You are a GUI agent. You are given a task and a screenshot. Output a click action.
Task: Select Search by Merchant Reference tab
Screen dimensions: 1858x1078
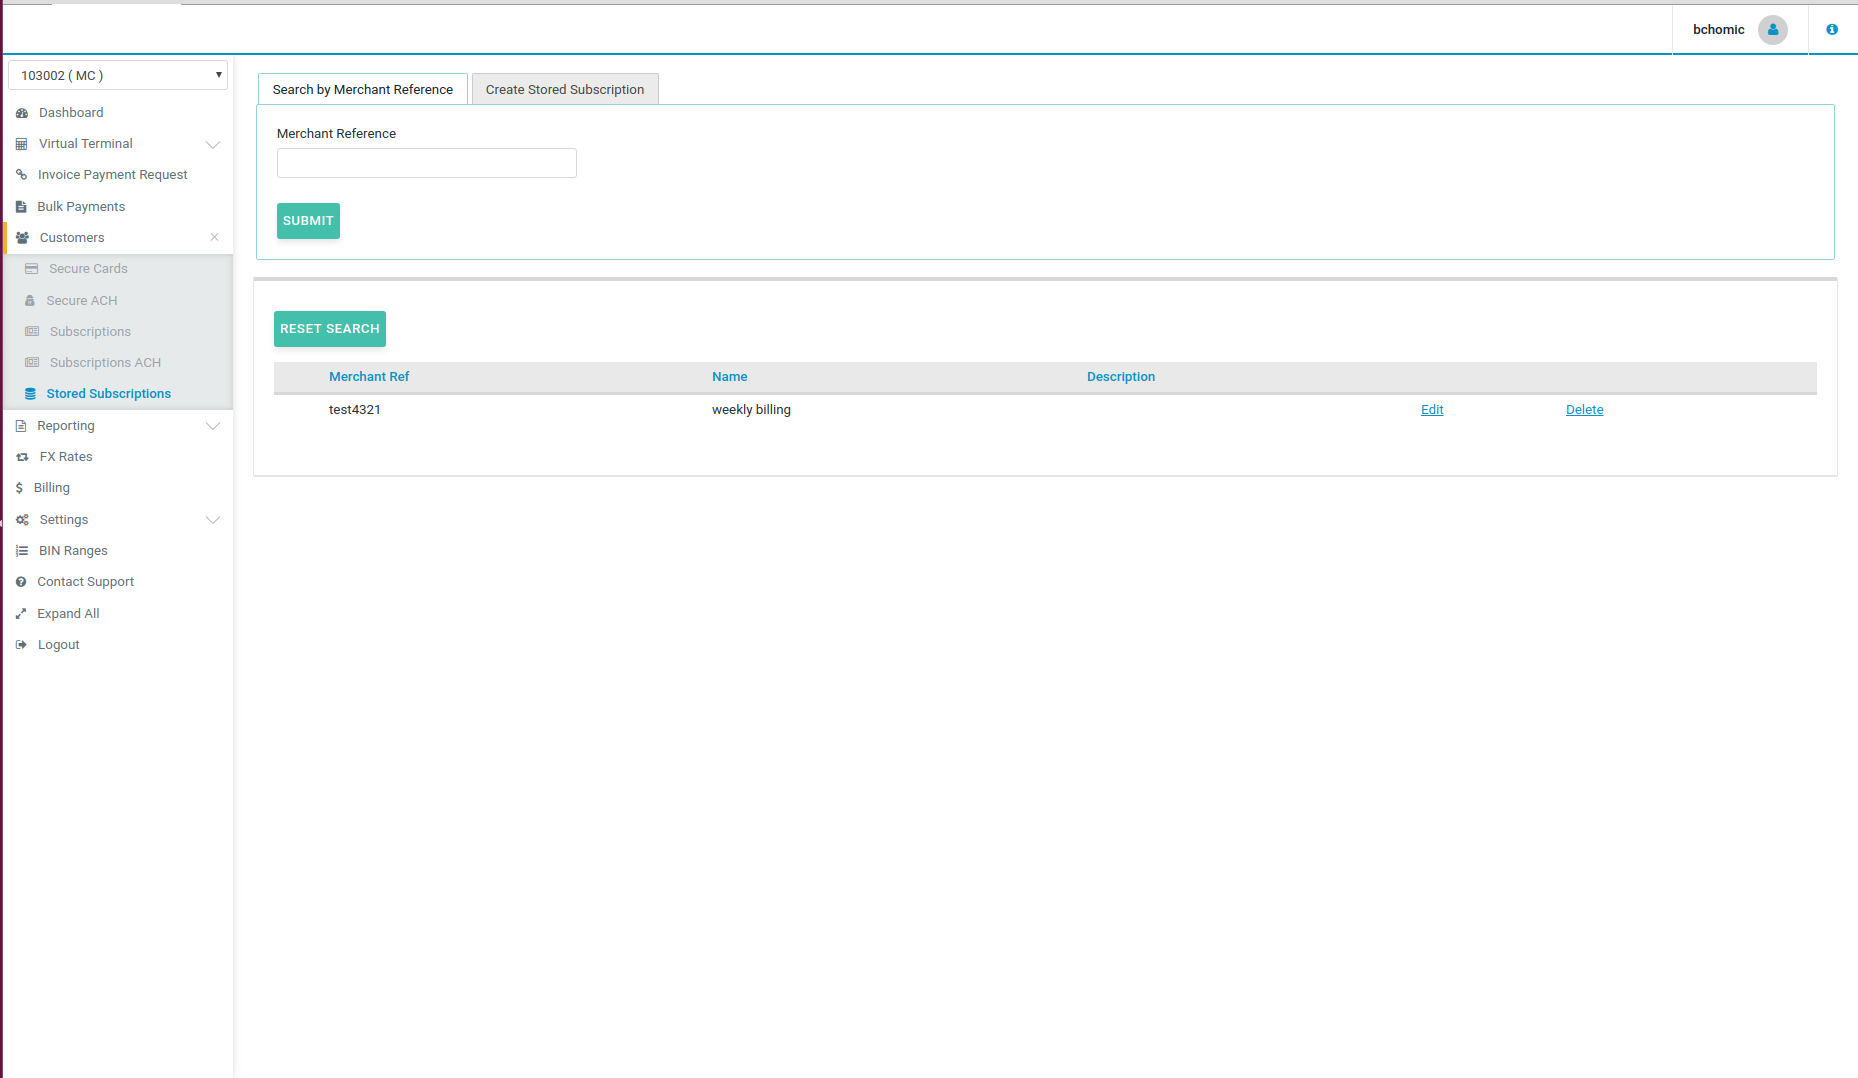[362, 90]
